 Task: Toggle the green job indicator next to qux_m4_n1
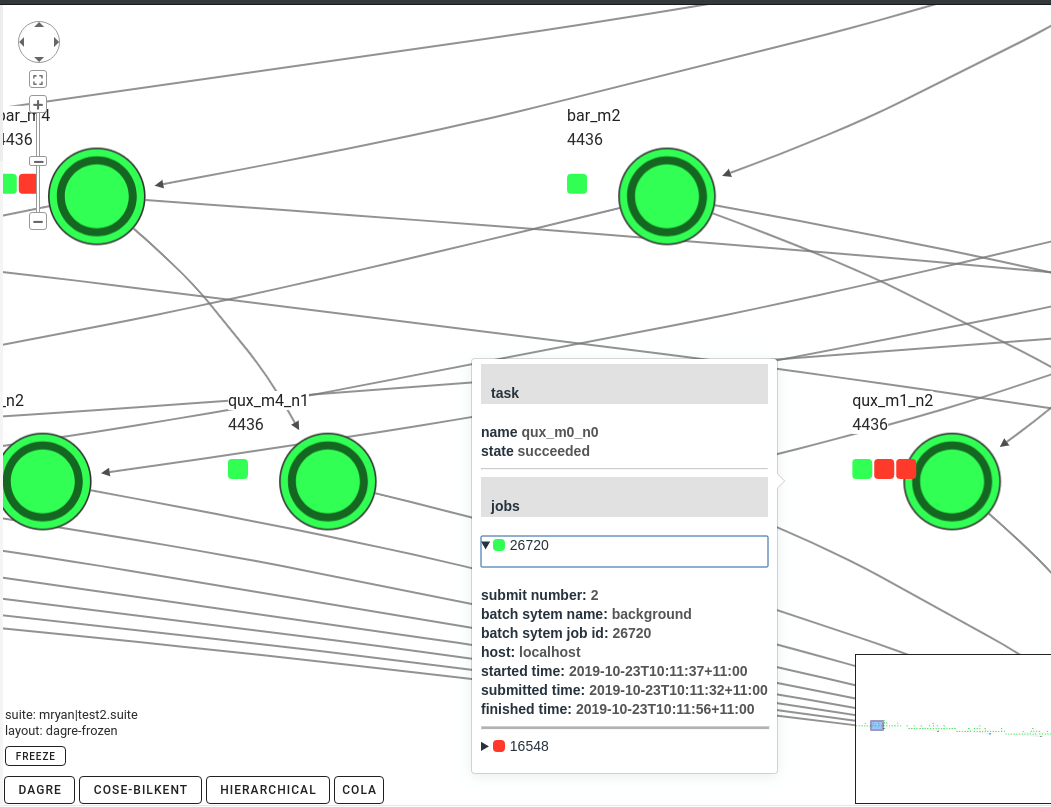pos(237,468)
